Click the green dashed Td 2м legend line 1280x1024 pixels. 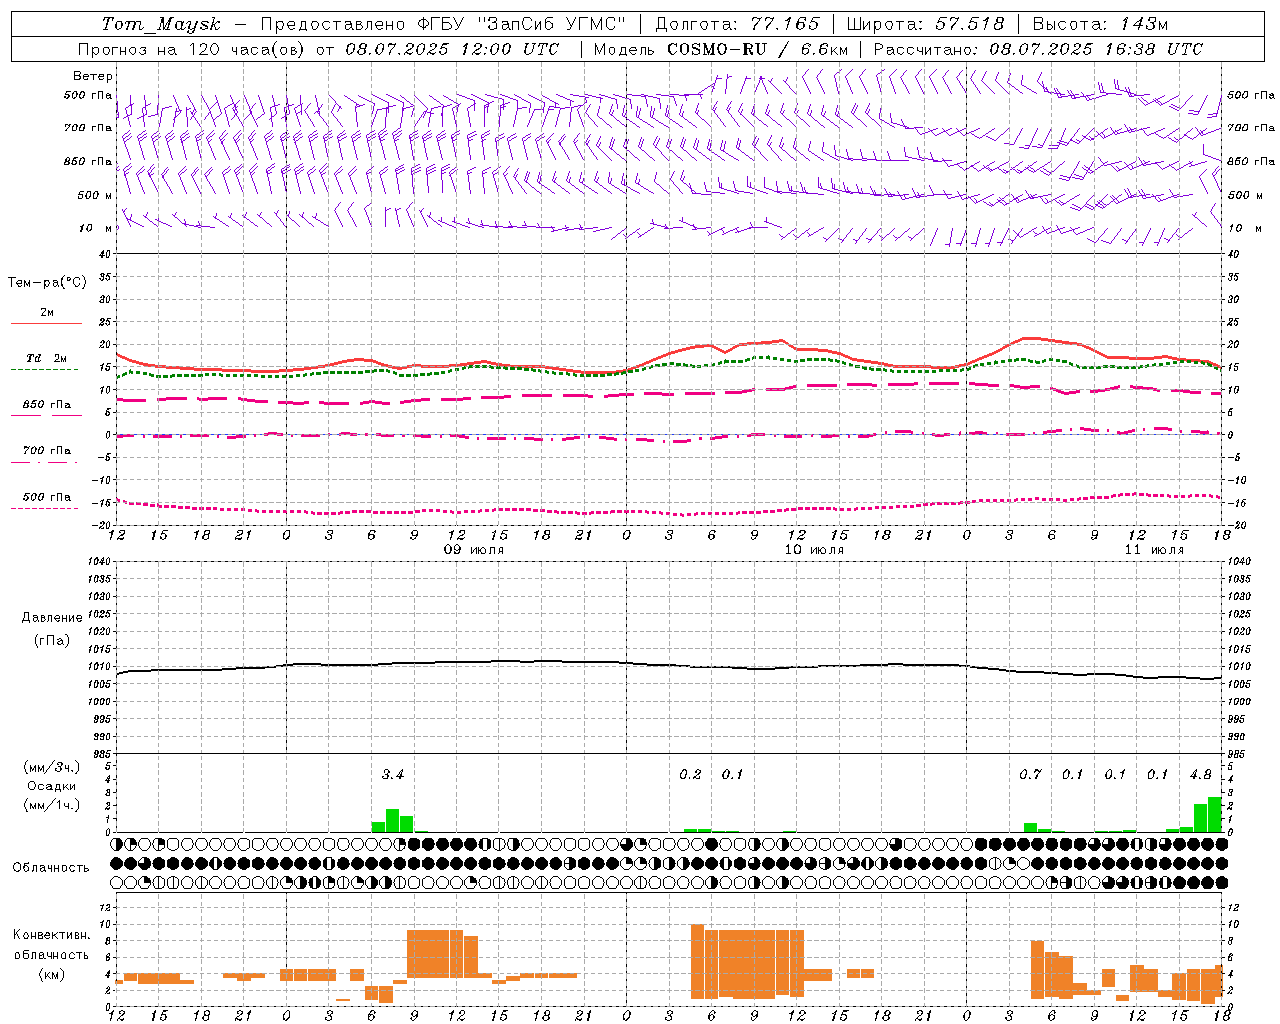tap(46, 370)
